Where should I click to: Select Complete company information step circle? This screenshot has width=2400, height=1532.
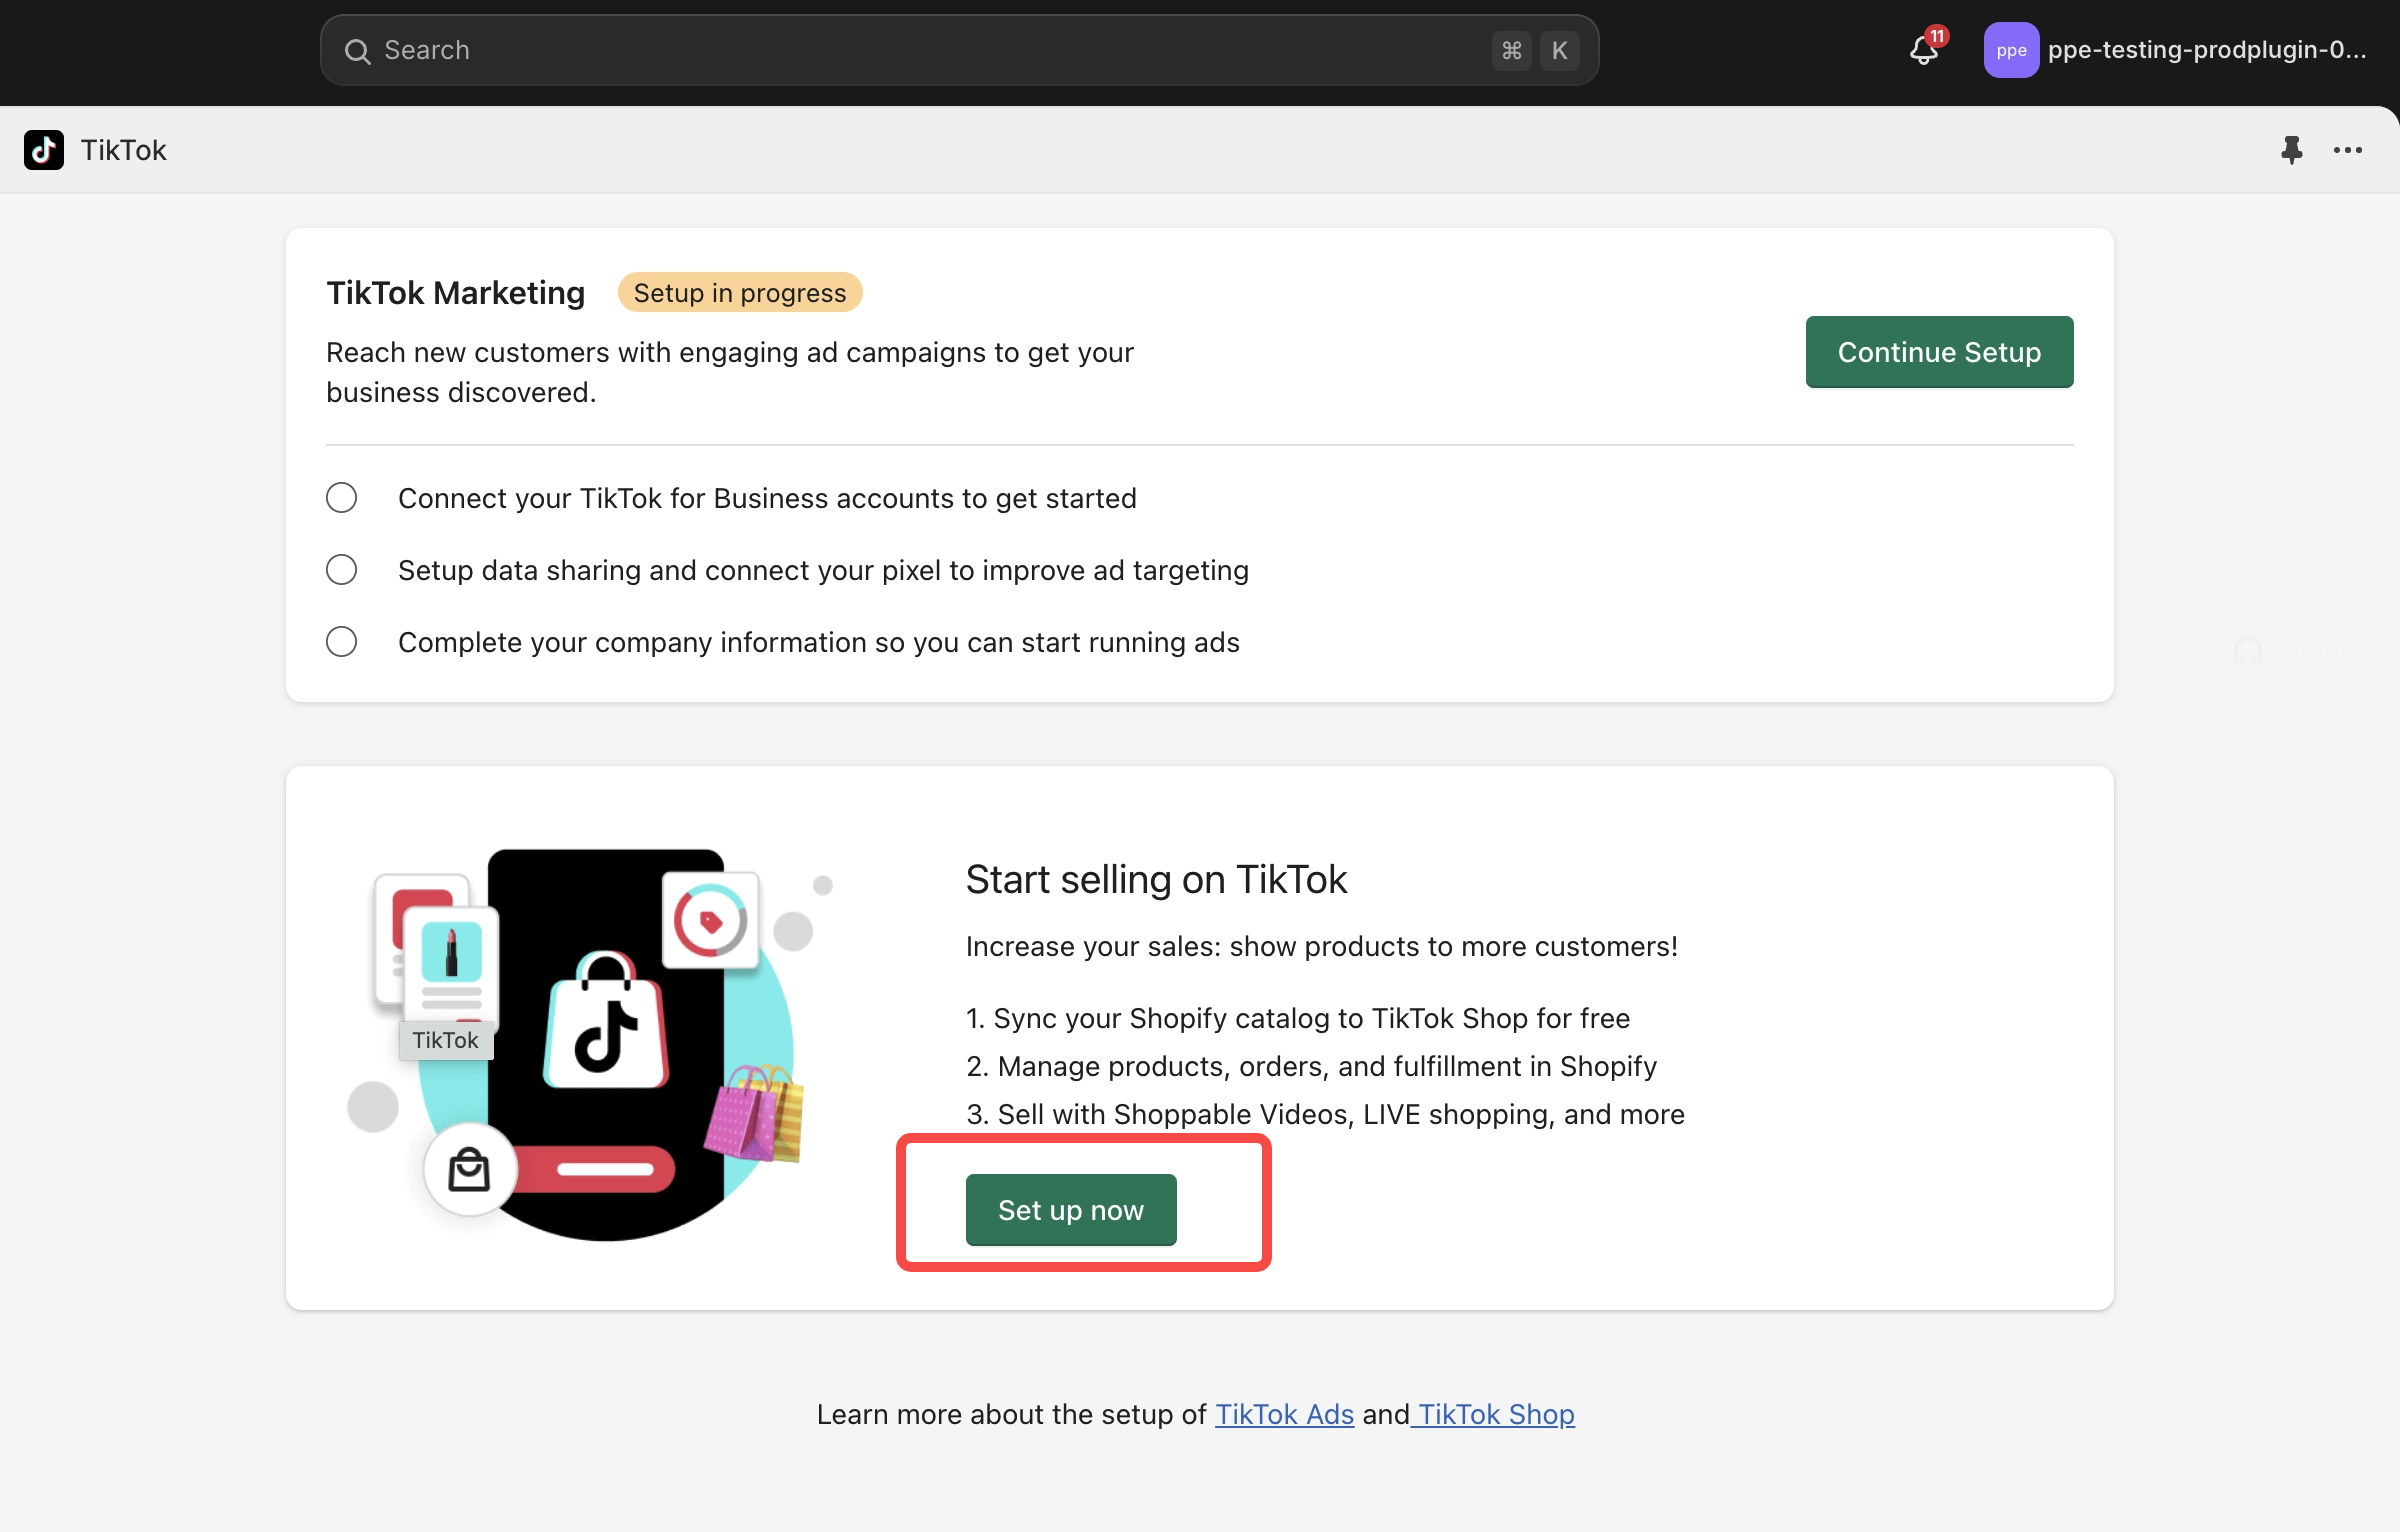(342, 642)
